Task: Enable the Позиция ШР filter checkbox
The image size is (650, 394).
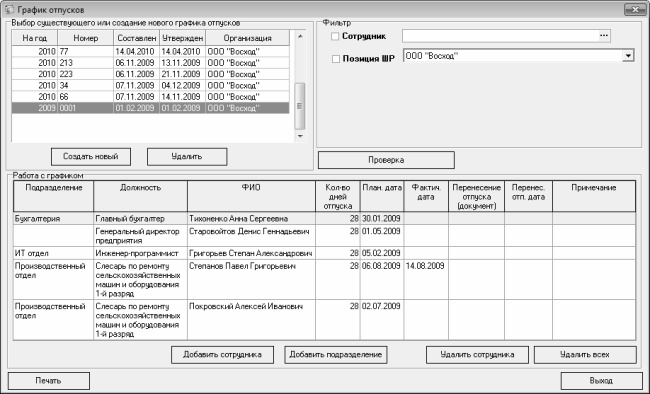Action: click(x=336, y=59)
